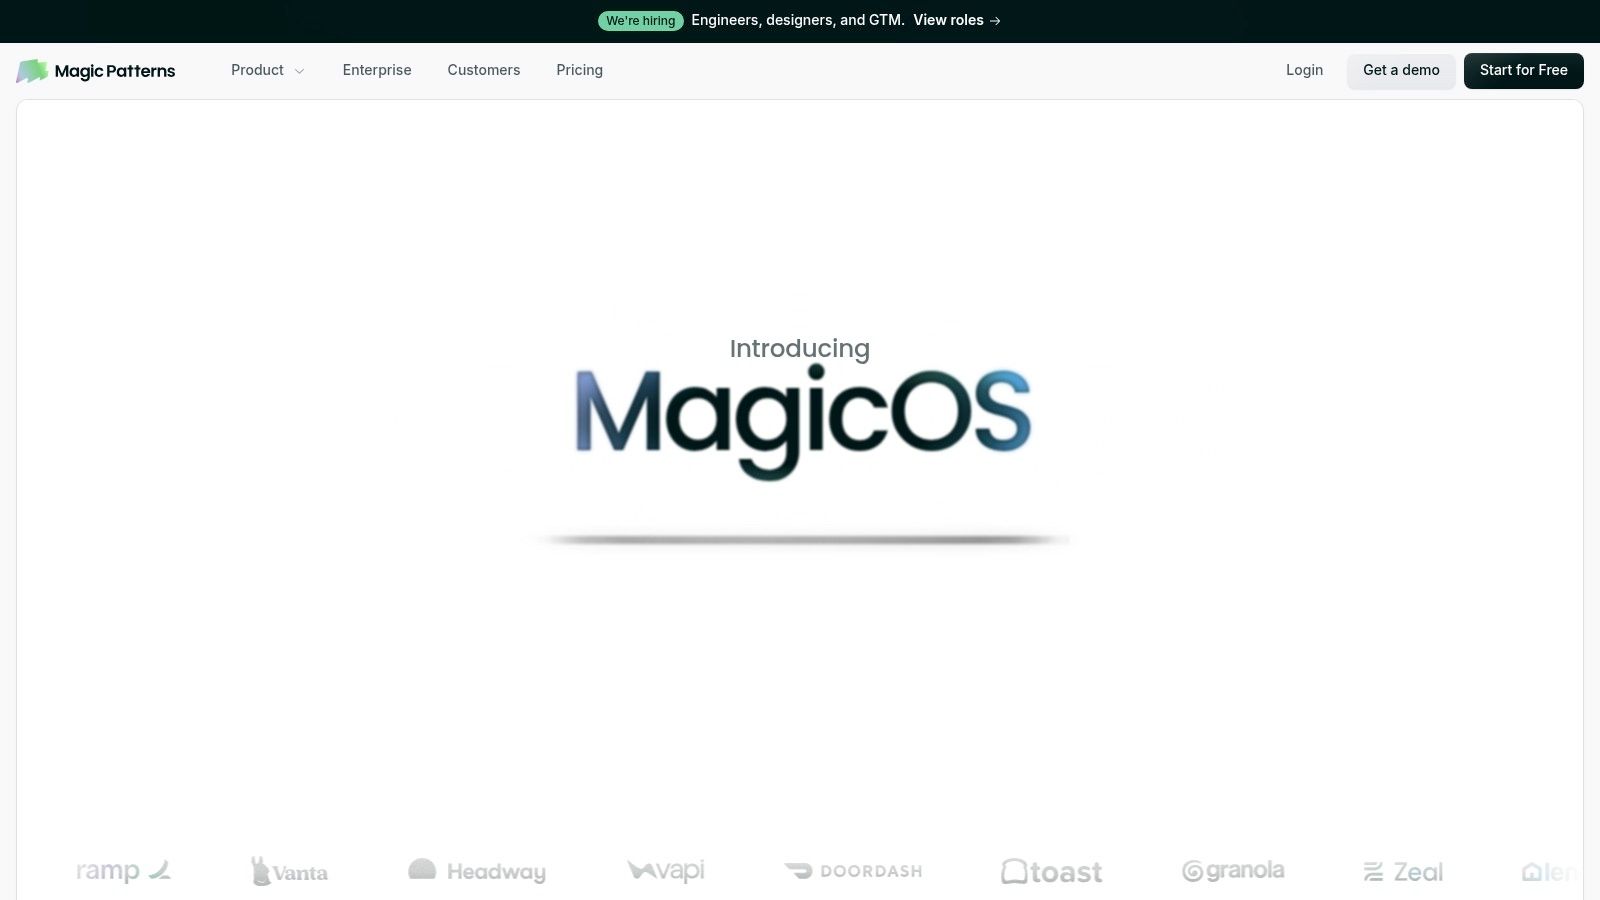This screenshot has width=1600, height=900.
Task: Navigate to Pricing
Action: [580, 70]
